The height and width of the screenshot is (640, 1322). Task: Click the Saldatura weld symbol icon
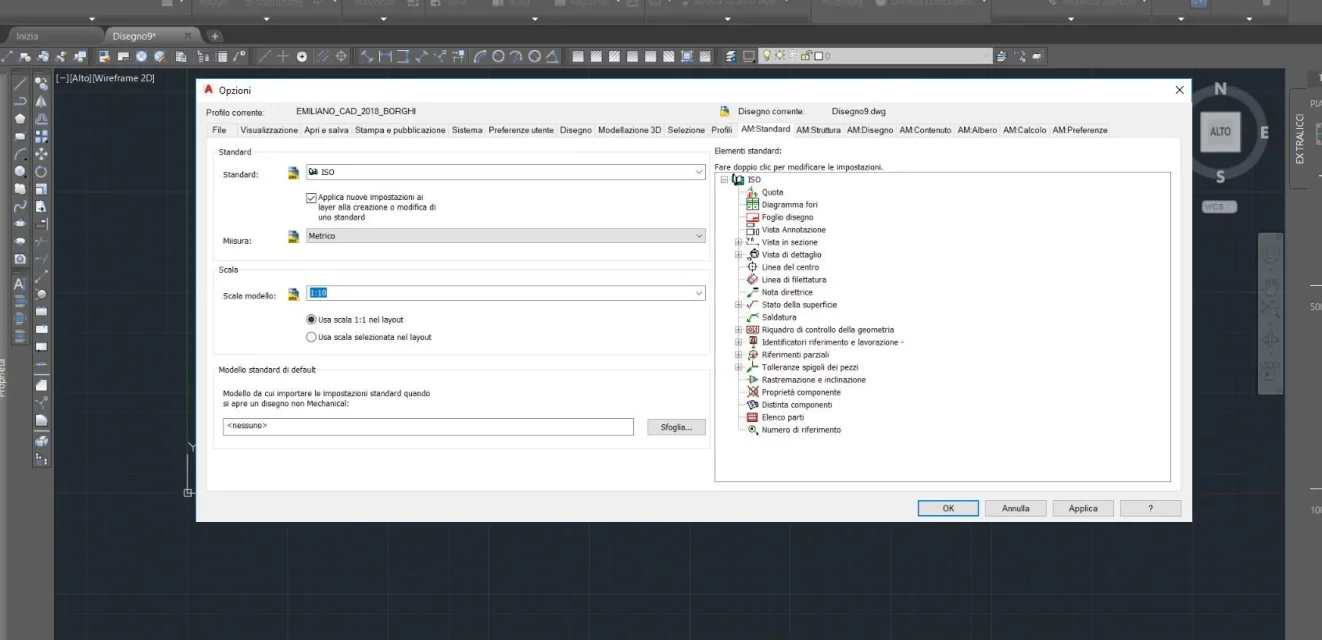753,317
